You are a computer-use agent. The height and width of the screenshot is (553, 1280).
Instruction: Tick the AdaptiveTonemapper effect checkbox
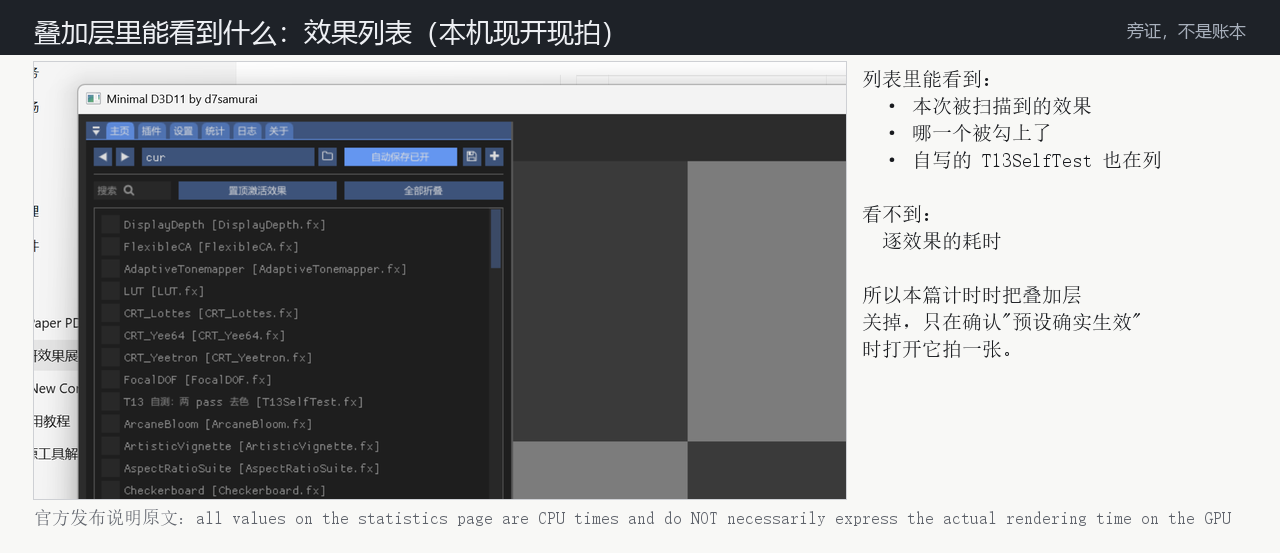[110, 269]
